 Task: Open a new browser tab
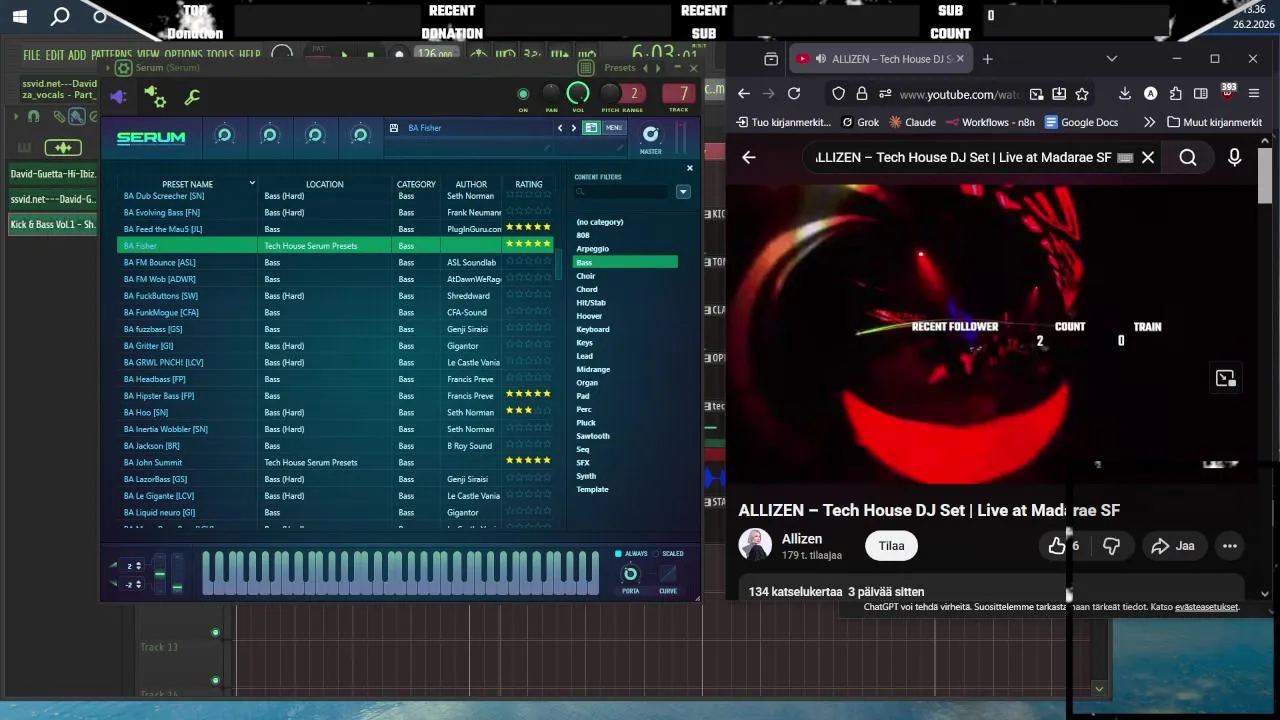click(x=987, y=59)
